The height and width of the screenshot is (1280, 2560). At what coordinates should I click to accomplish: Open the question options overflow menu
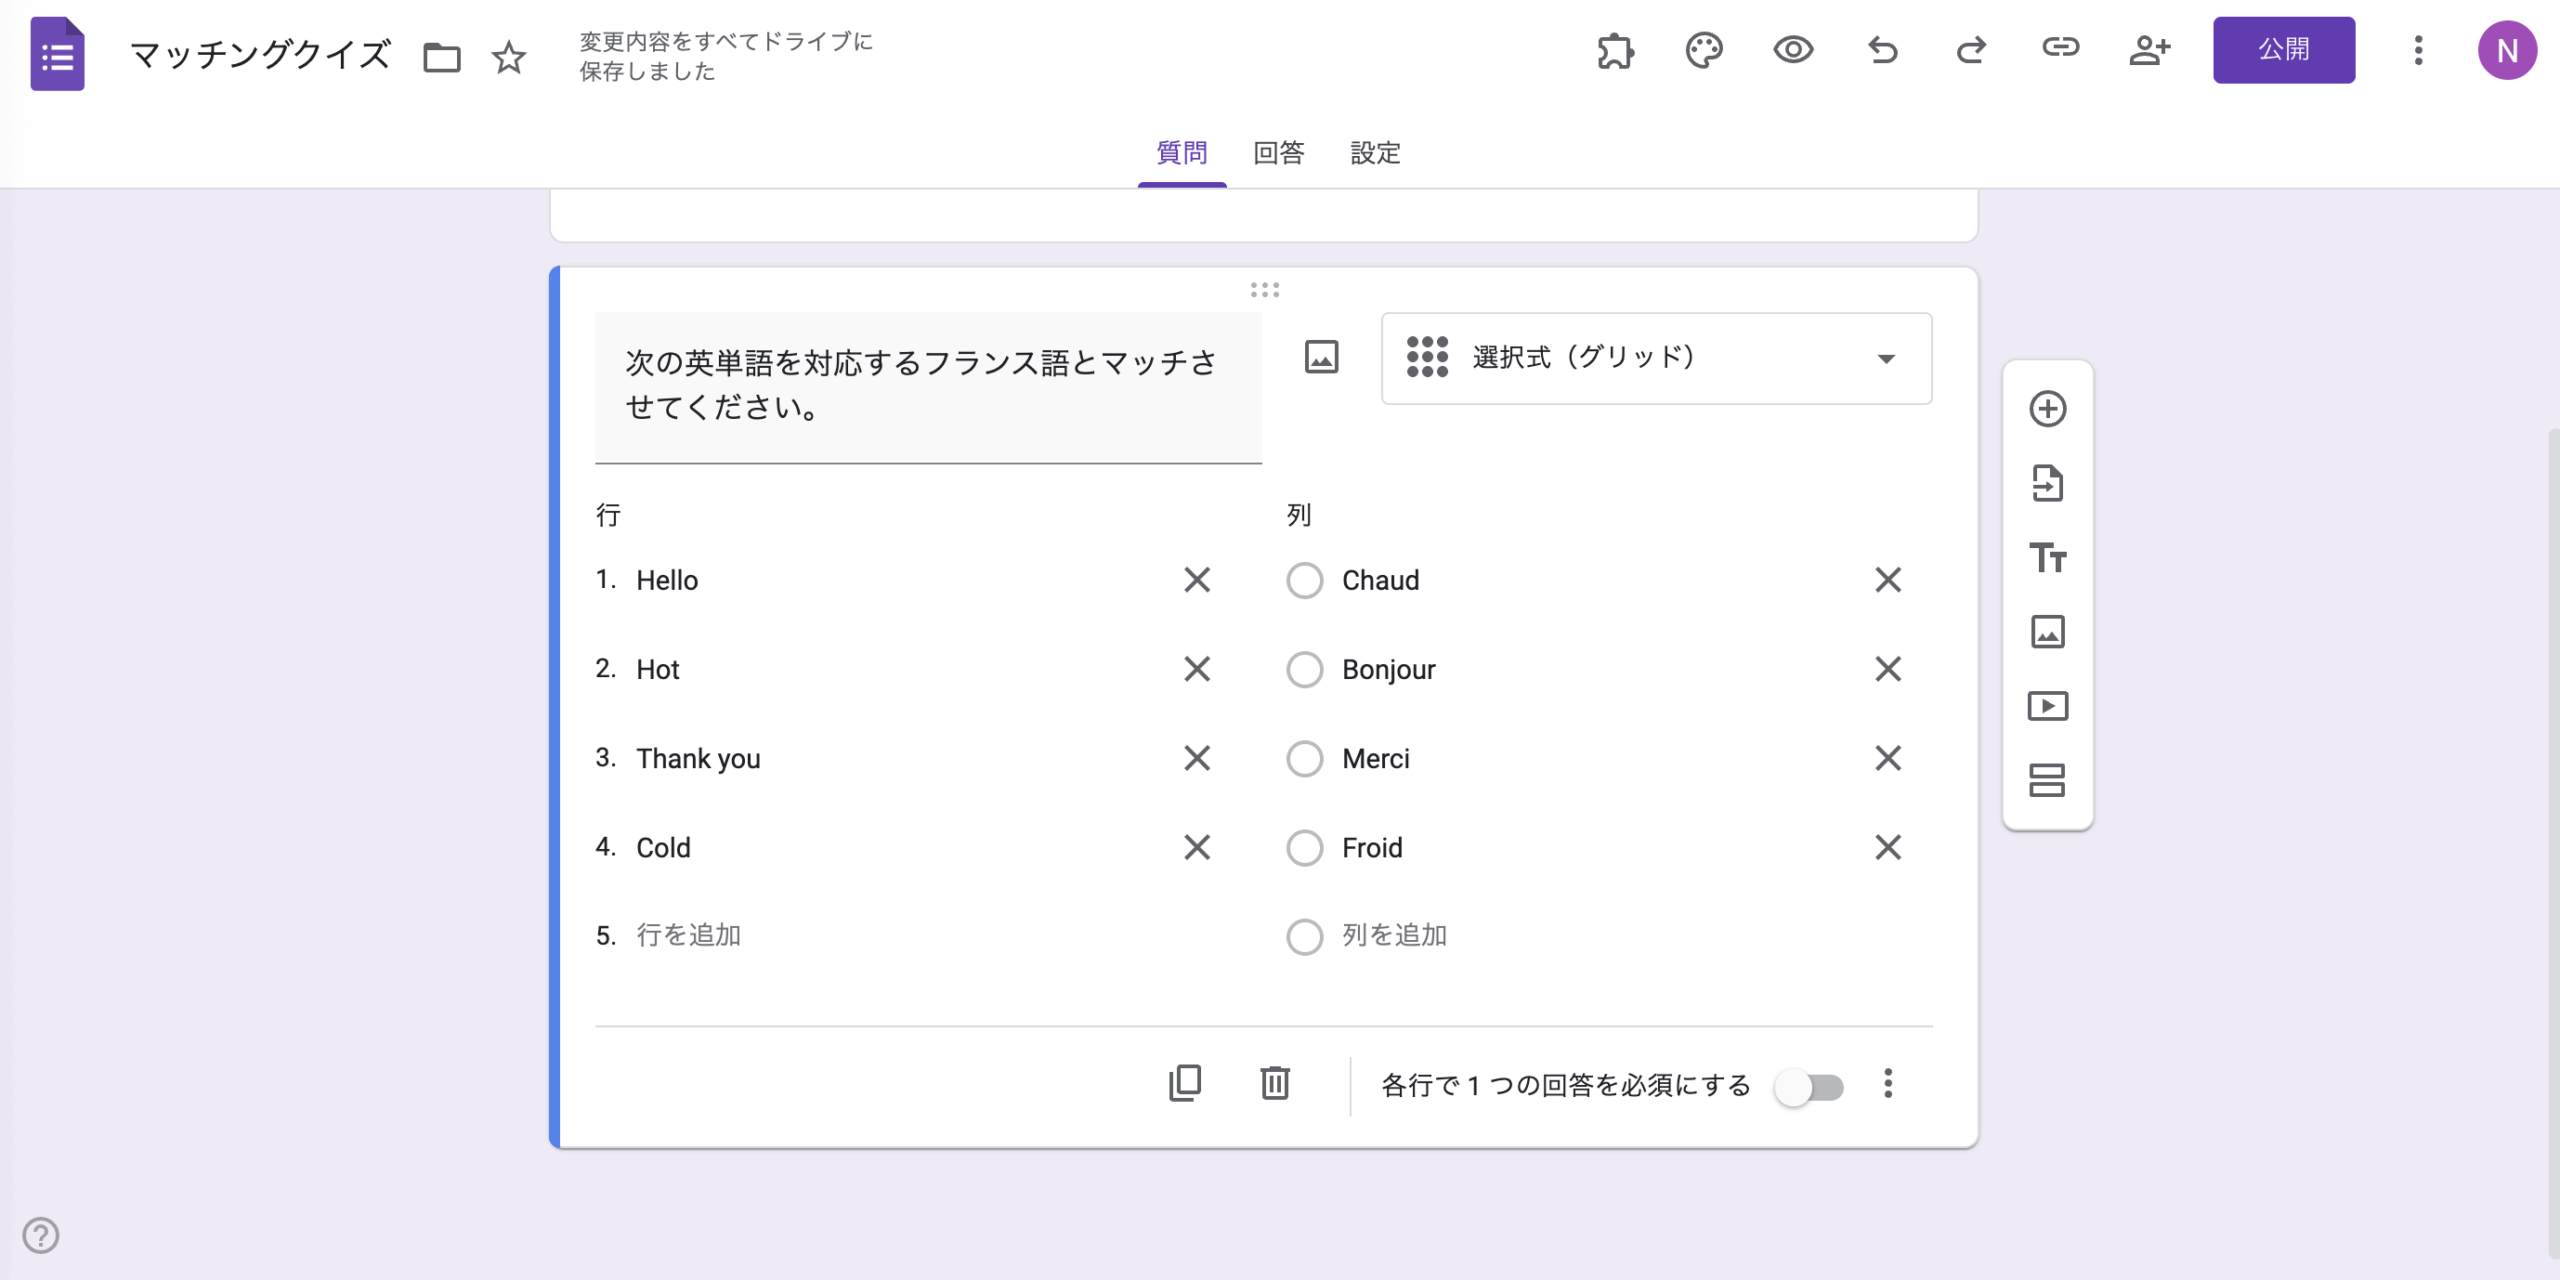(1889, 1083)
